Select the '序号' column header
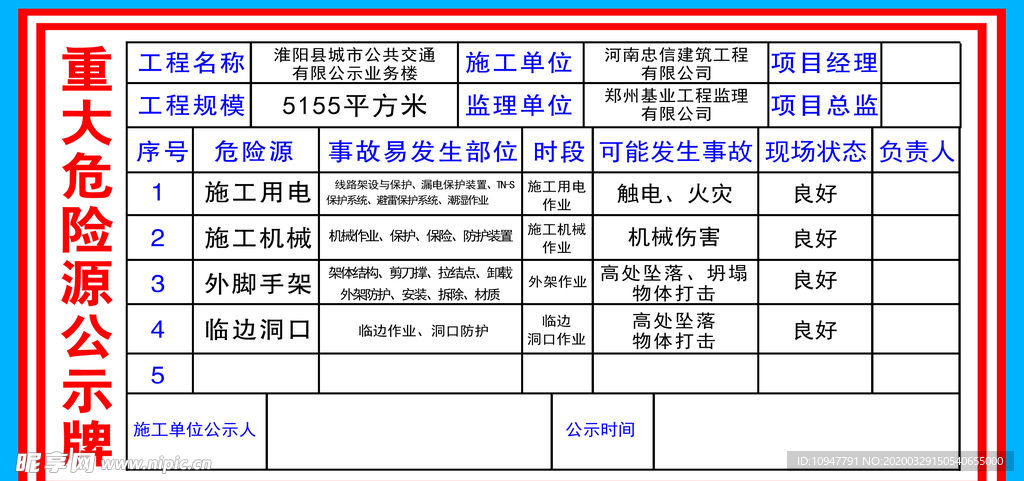 coord(162,152)
